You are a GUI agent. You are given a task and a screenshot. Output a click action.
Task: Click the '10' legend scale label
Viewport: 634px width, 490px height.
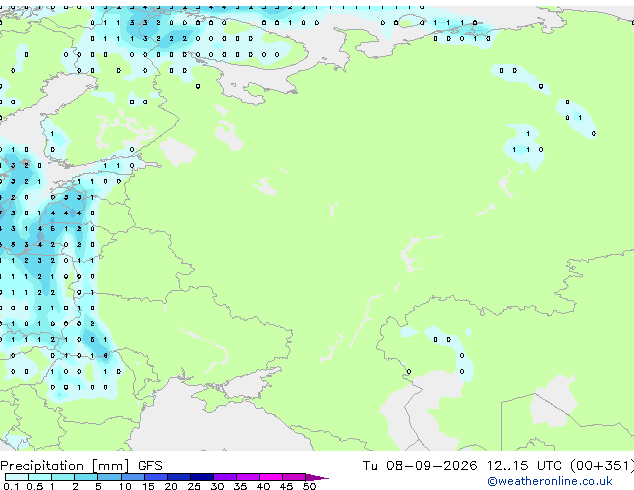[x=125, y=486]
